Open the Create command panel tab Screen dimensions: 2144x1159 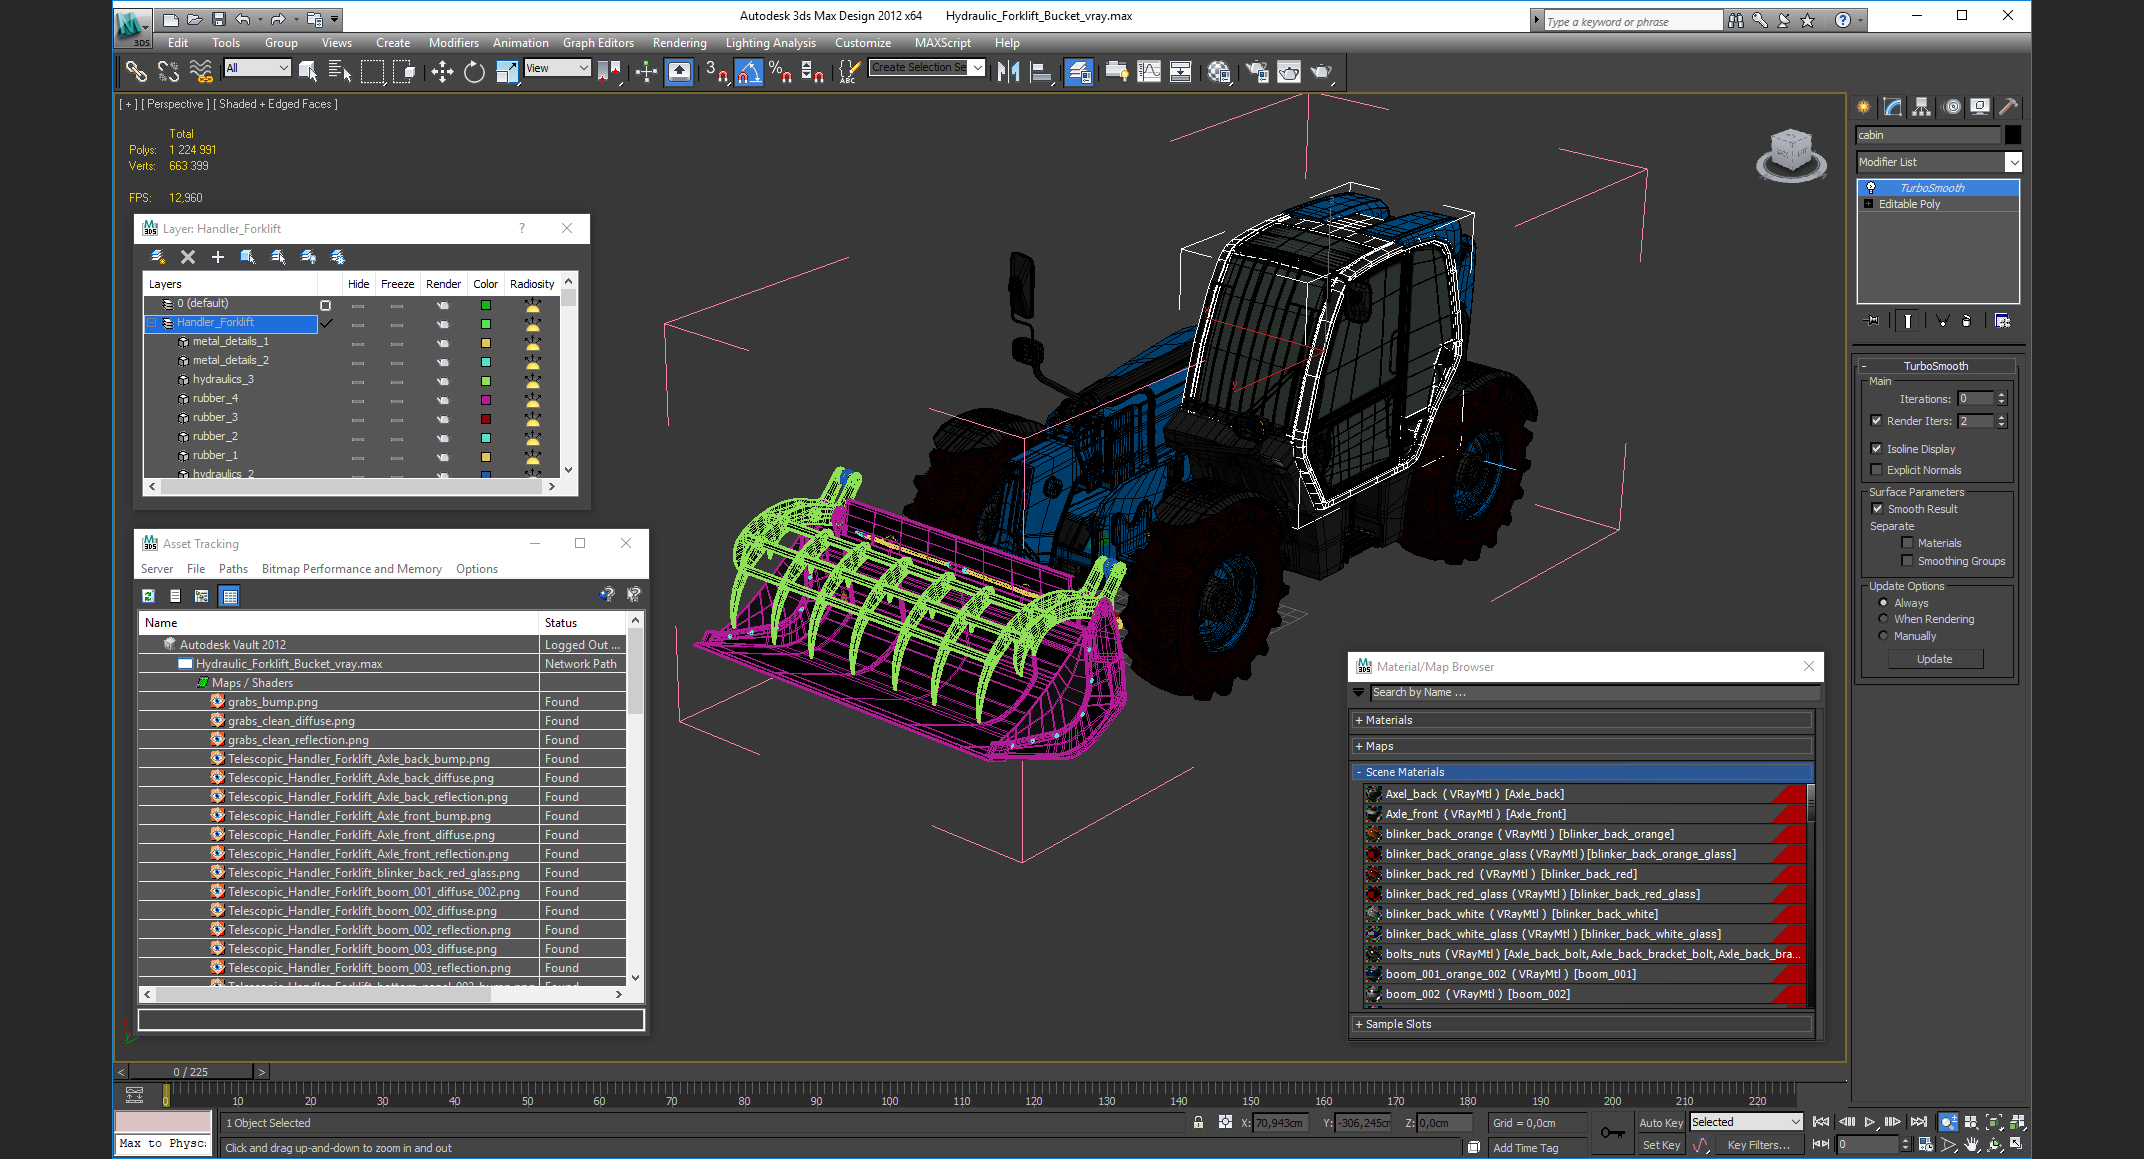pos(1864,107)
